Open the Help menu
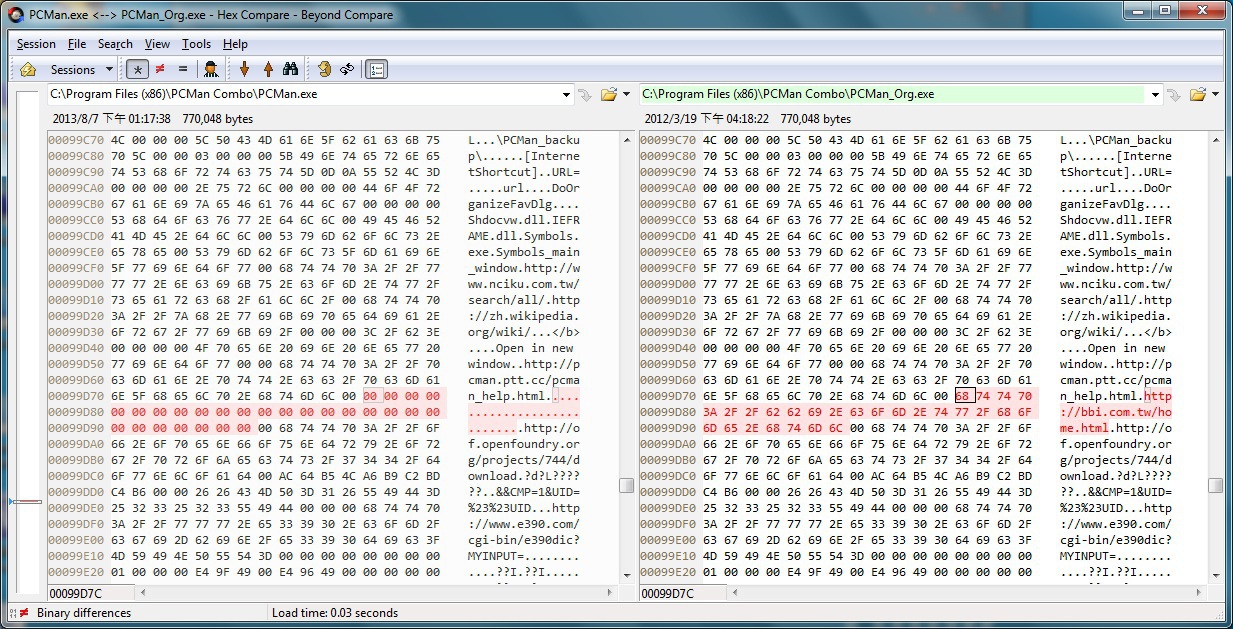 click(235, 44)
